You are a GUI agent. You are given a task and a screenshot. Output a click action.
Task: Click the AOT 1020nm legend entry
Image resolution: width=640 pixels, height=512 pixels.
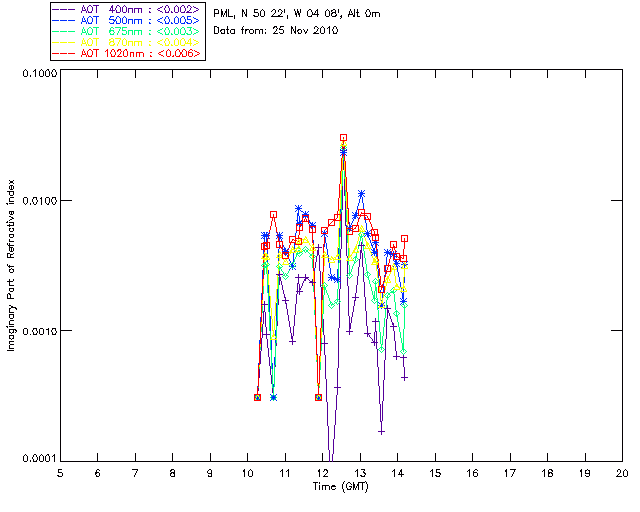(x=126, y=53)
